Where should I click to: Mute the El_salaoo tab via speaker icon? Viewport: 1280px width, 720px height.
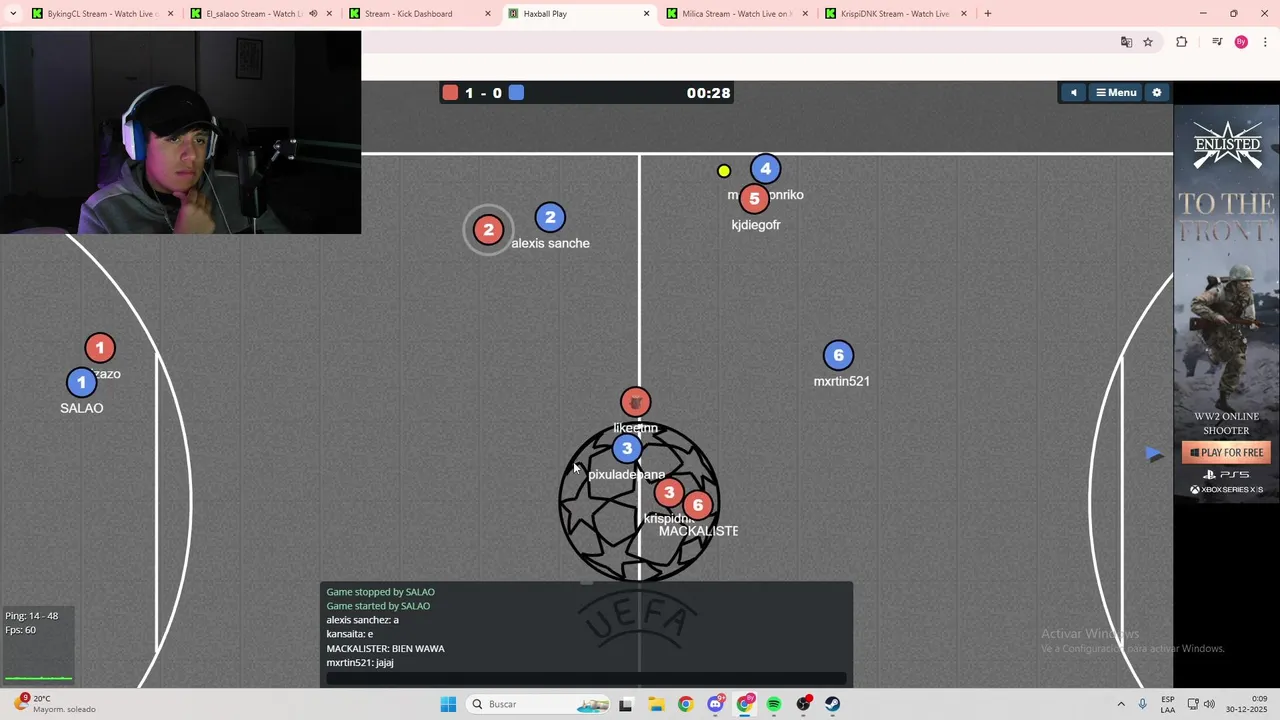pyautogui.click(x=313, y=14)
